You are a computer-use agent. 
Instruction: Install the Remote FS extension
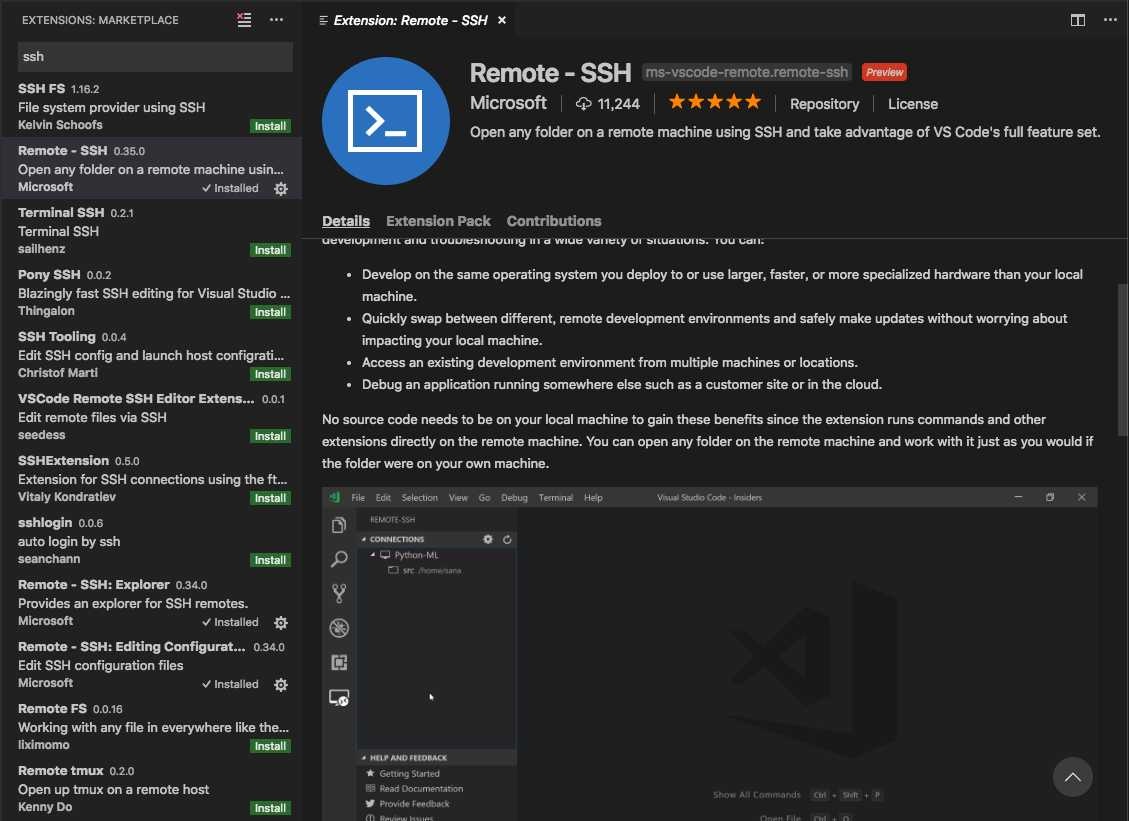click(x=271, y=746)
